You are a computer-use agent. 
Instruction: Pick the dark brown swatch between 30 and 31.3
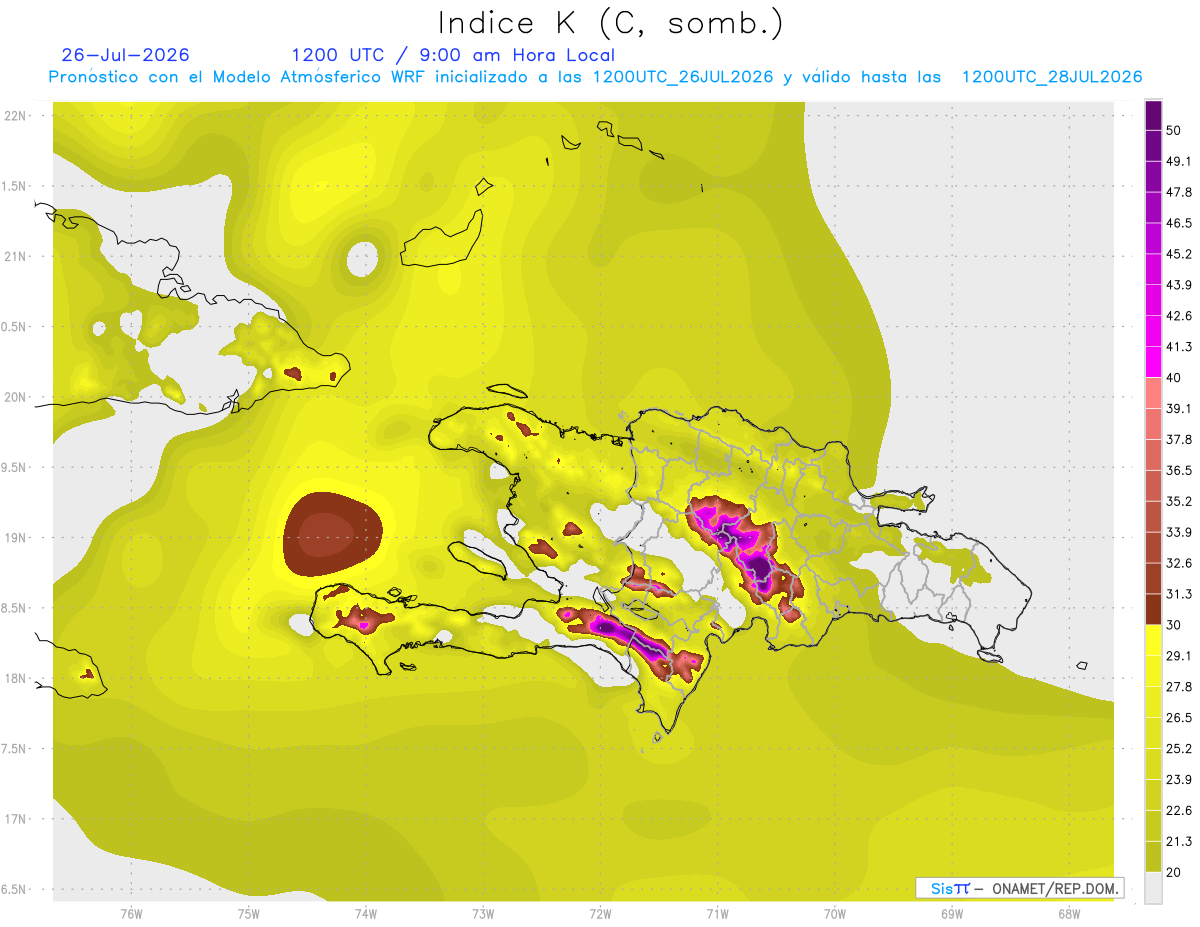point(1153,610)
